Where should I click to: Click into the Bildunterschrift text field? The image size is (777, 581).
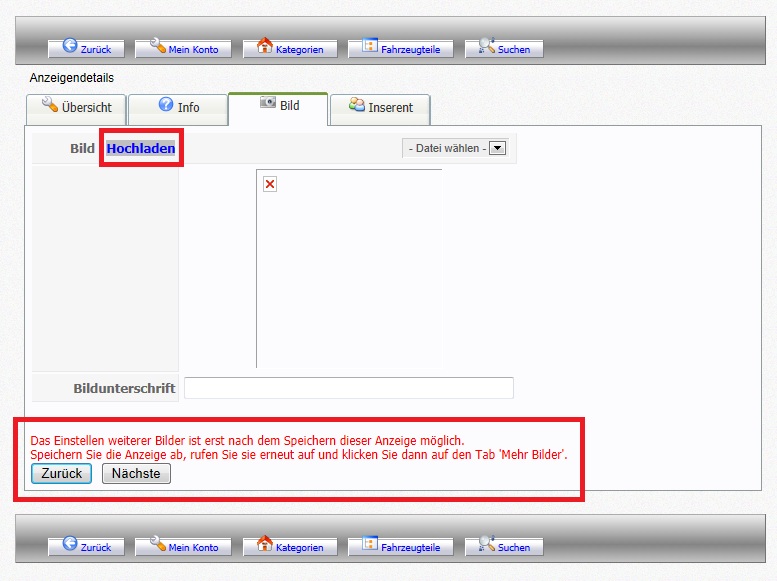(x=349, y=388)
